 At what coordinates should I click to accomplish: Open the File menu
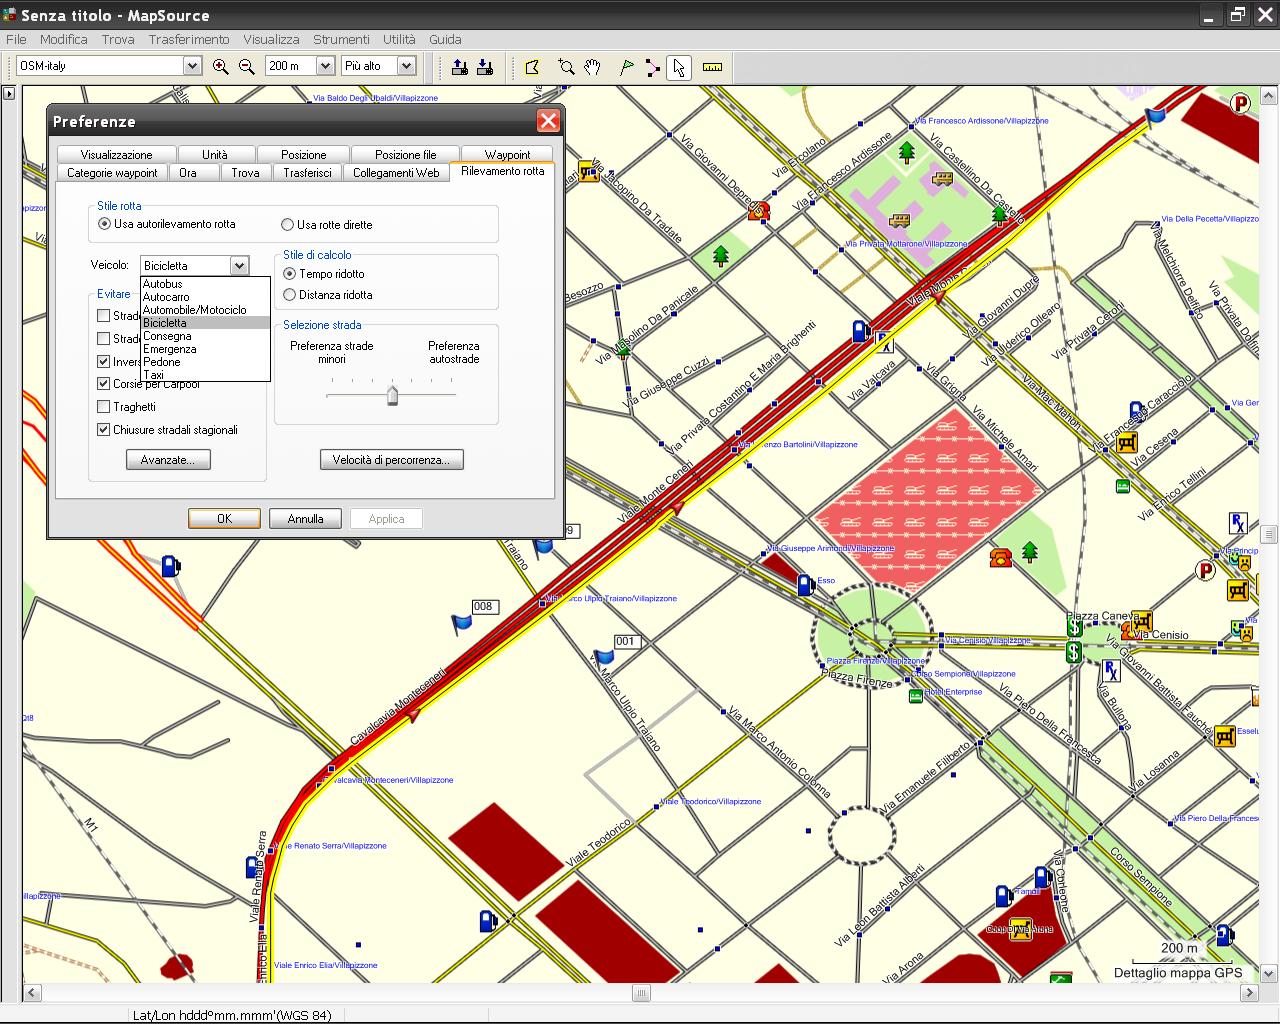tap(16, 39)
